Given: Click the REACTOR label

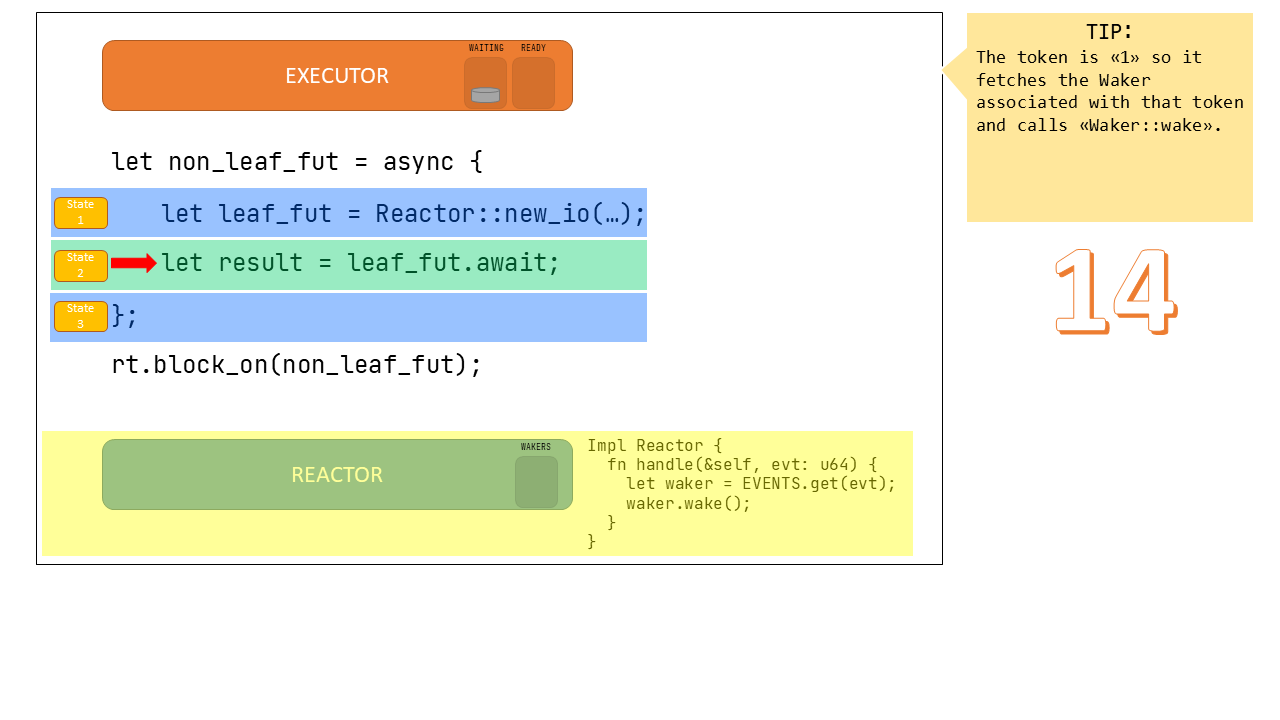Looking at the screenshot, I should 337,475.
